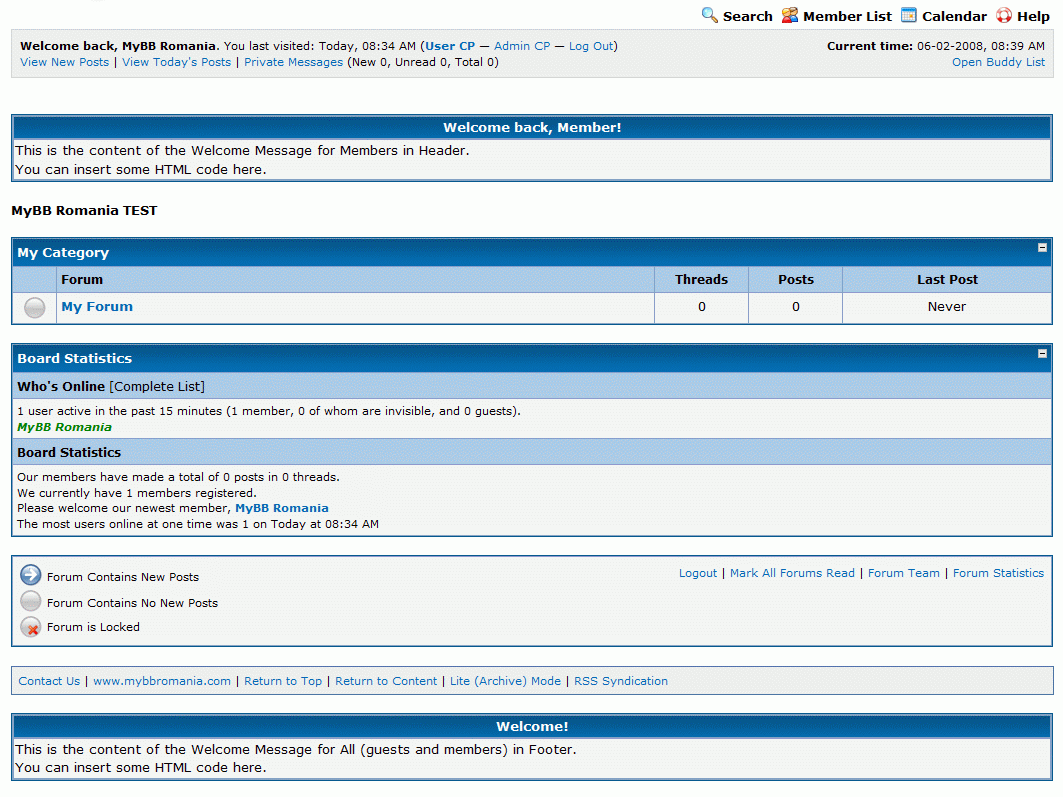This screenshot has height=797, width=1063.
Task: Open the Buddy List
Action: (x=998, y=62)
